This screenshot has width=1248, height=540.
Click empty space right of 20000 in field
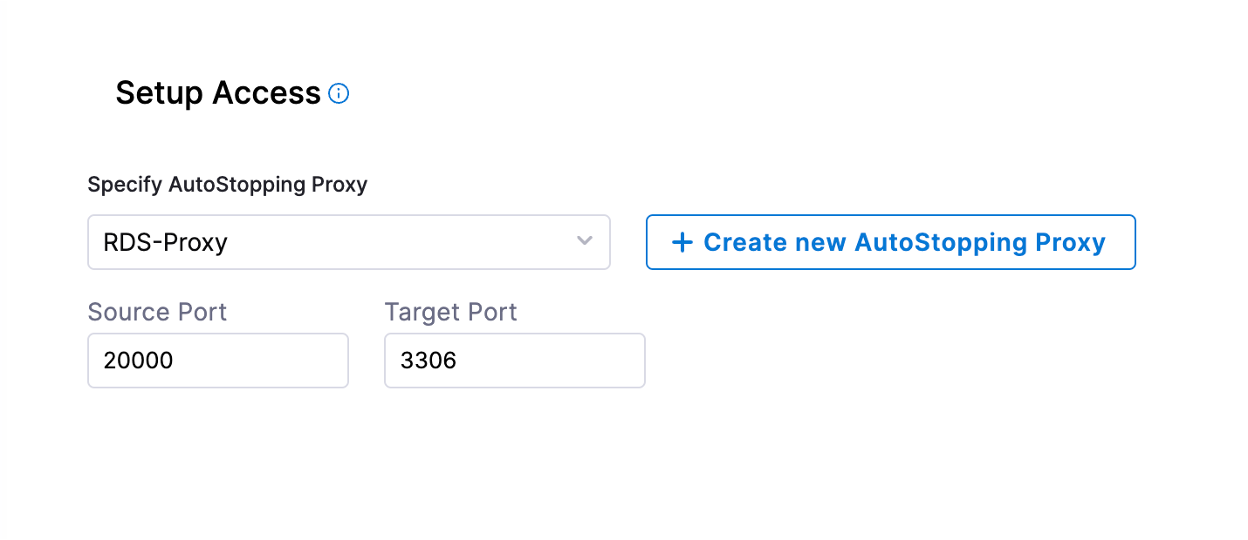pyautogui.click(x=270, y=360)
